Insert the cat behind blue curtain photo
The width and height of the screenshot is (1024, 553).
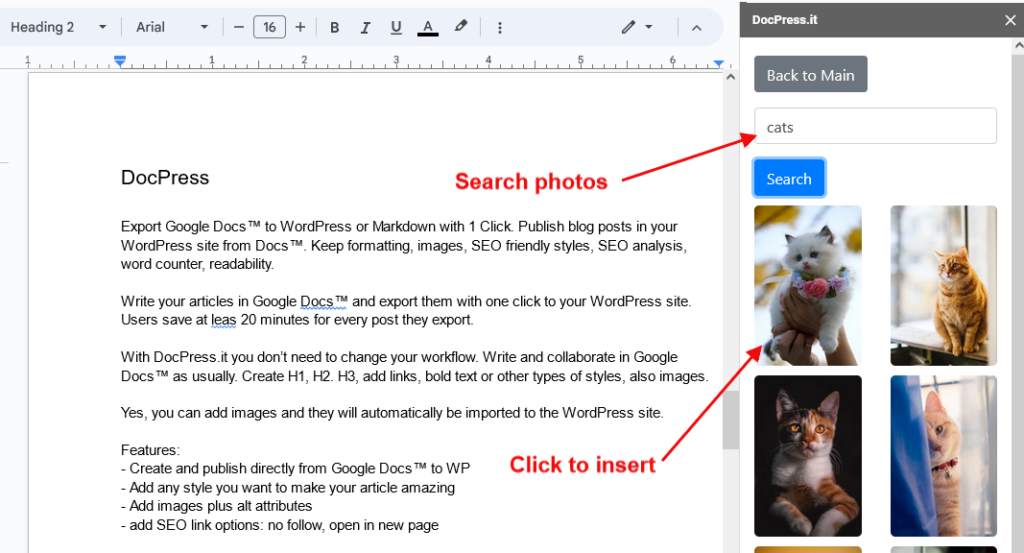943,456
